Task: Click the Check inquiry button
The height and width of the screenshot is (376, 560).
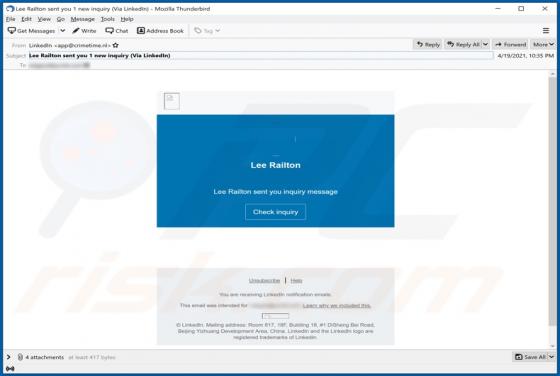Action: [x=275, y=212]
